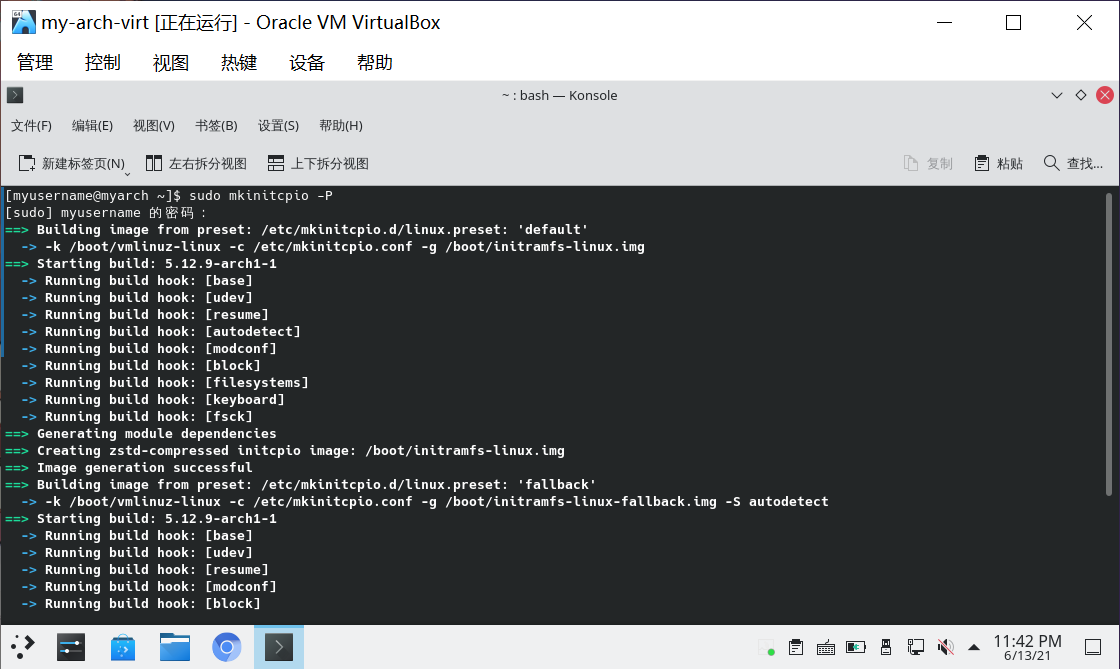This screenshot has width=1120, height=669.
Task: Open the KDE application launcher
Action: click(22, 647)
